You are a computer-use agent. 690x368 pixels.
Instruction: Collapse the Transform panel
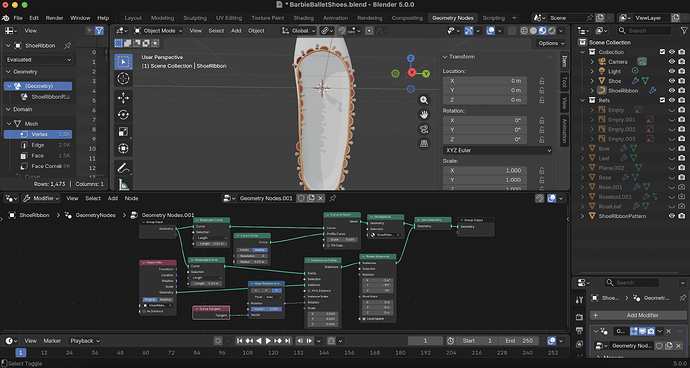pyautogui.click(x=445, y=57)
